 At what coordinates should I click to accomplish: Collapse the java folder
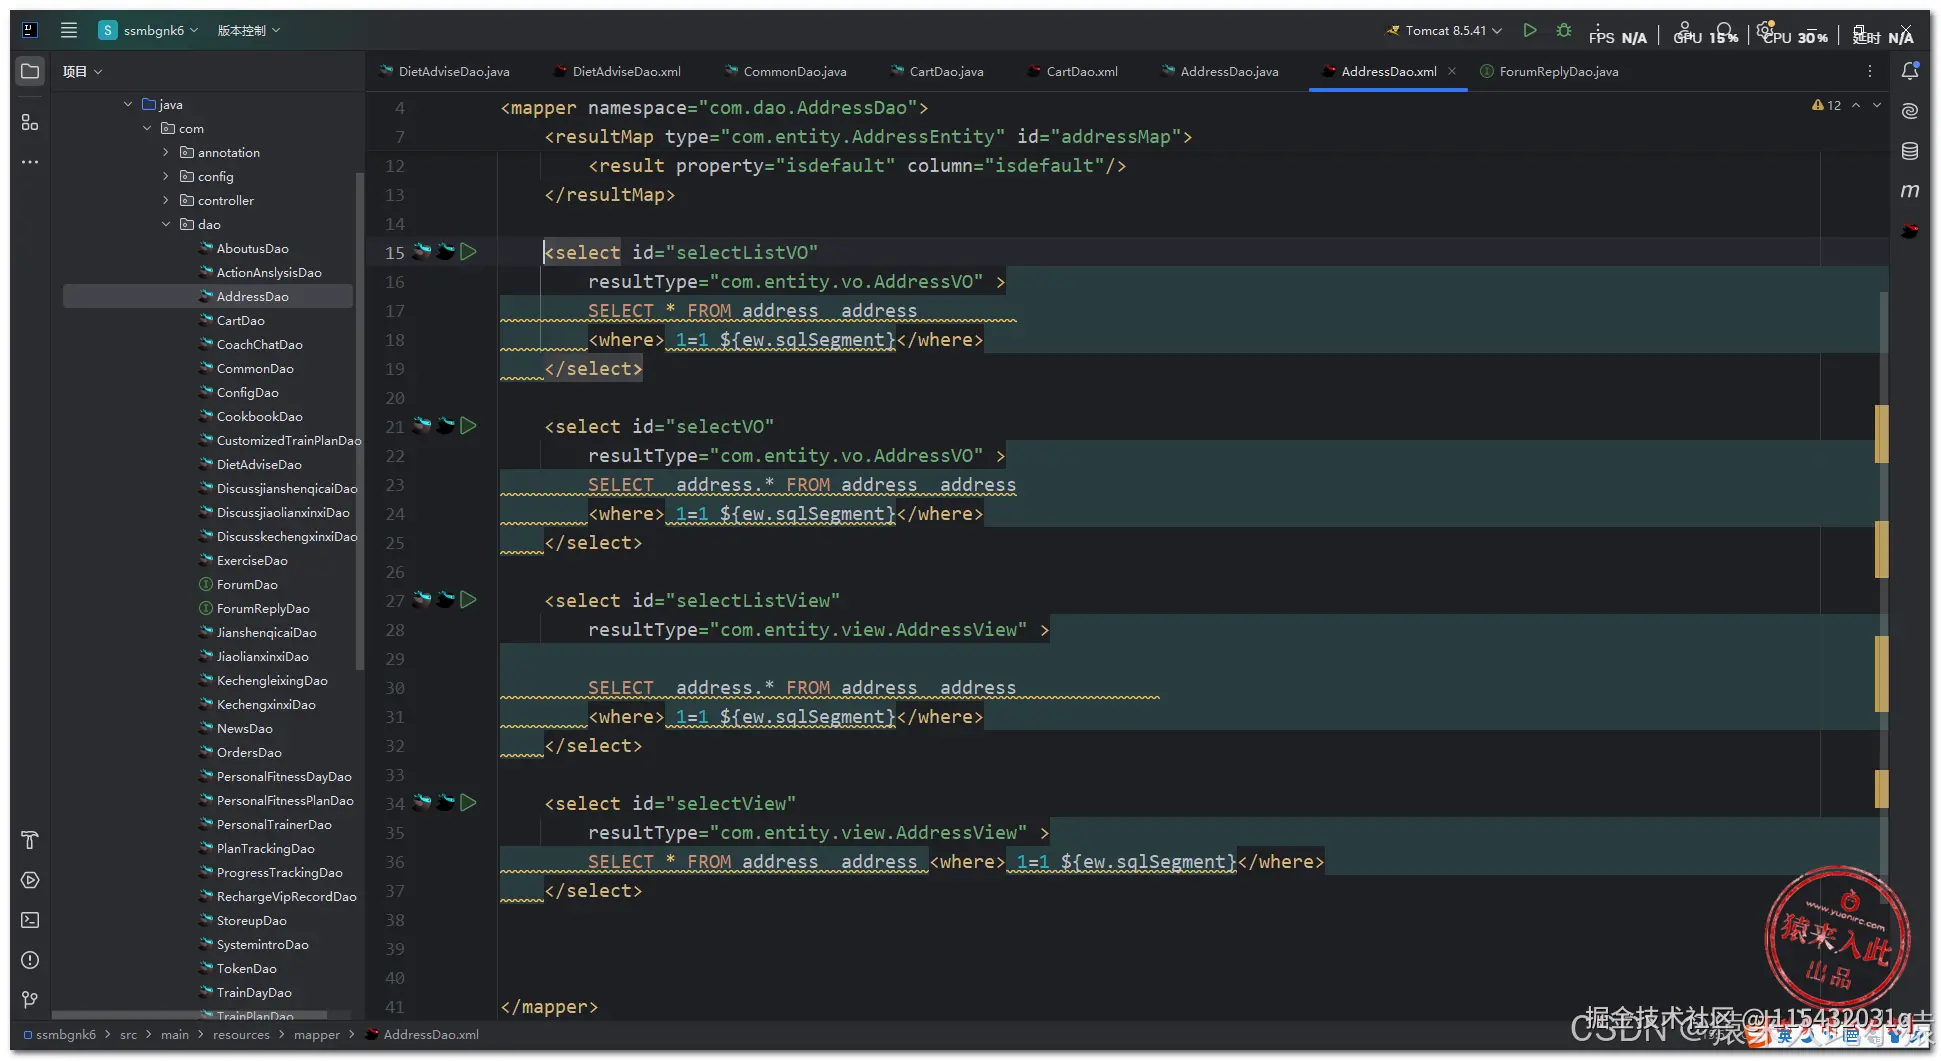[128, 104]
